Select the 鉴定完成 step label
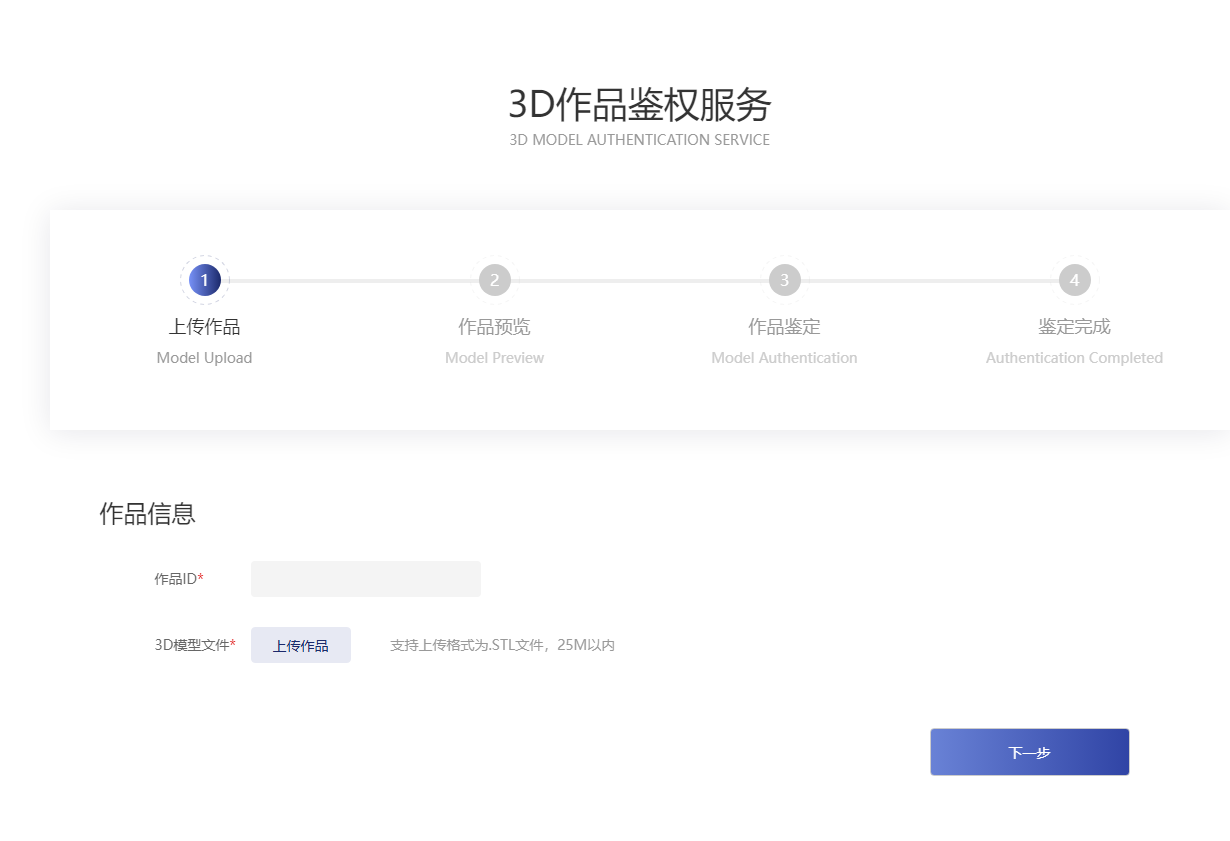The height and width of the screenshot is (841, 1230). [x=1074, y=327]
